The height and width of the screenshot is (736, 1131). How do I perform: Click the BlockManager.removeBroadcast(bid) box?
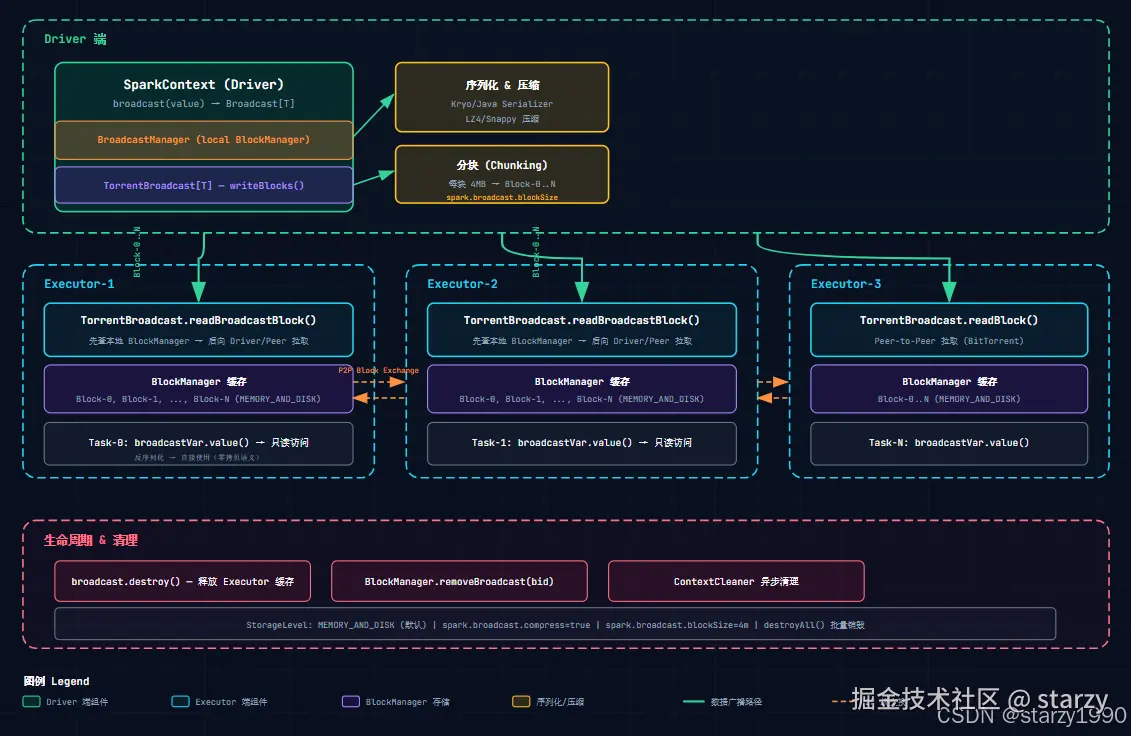pos(459,581)
